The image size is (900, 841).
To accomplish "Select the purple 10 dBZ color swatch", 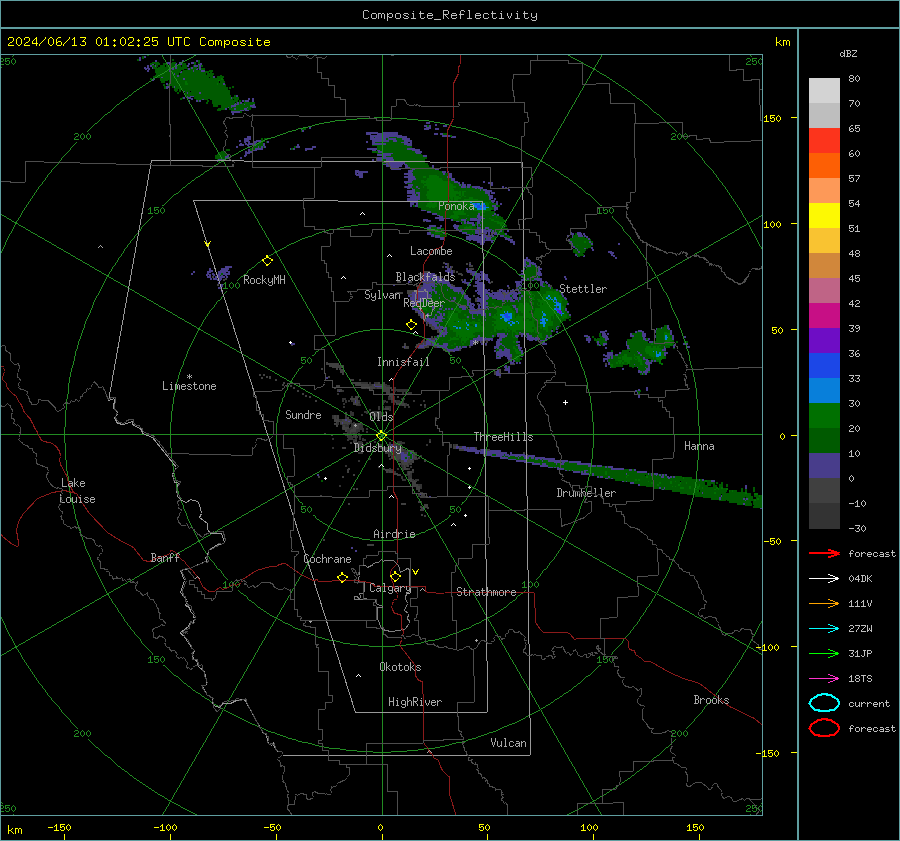I will point(824,465).
